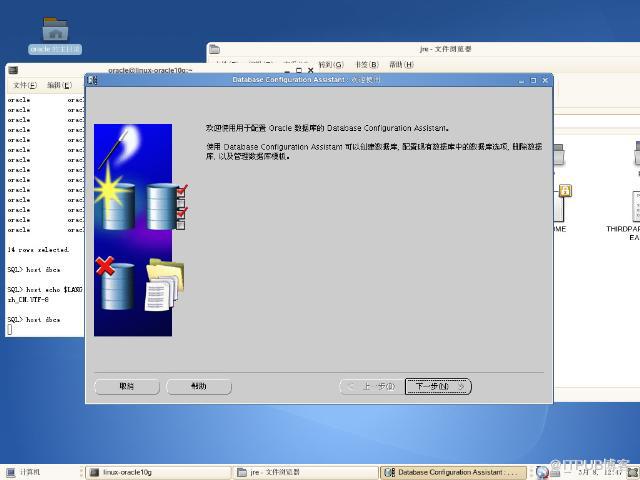This screenshot has width=640, height=480.
Task: Open 转到(G) menu in the jre file browser
Action: (x=331, y=64)
